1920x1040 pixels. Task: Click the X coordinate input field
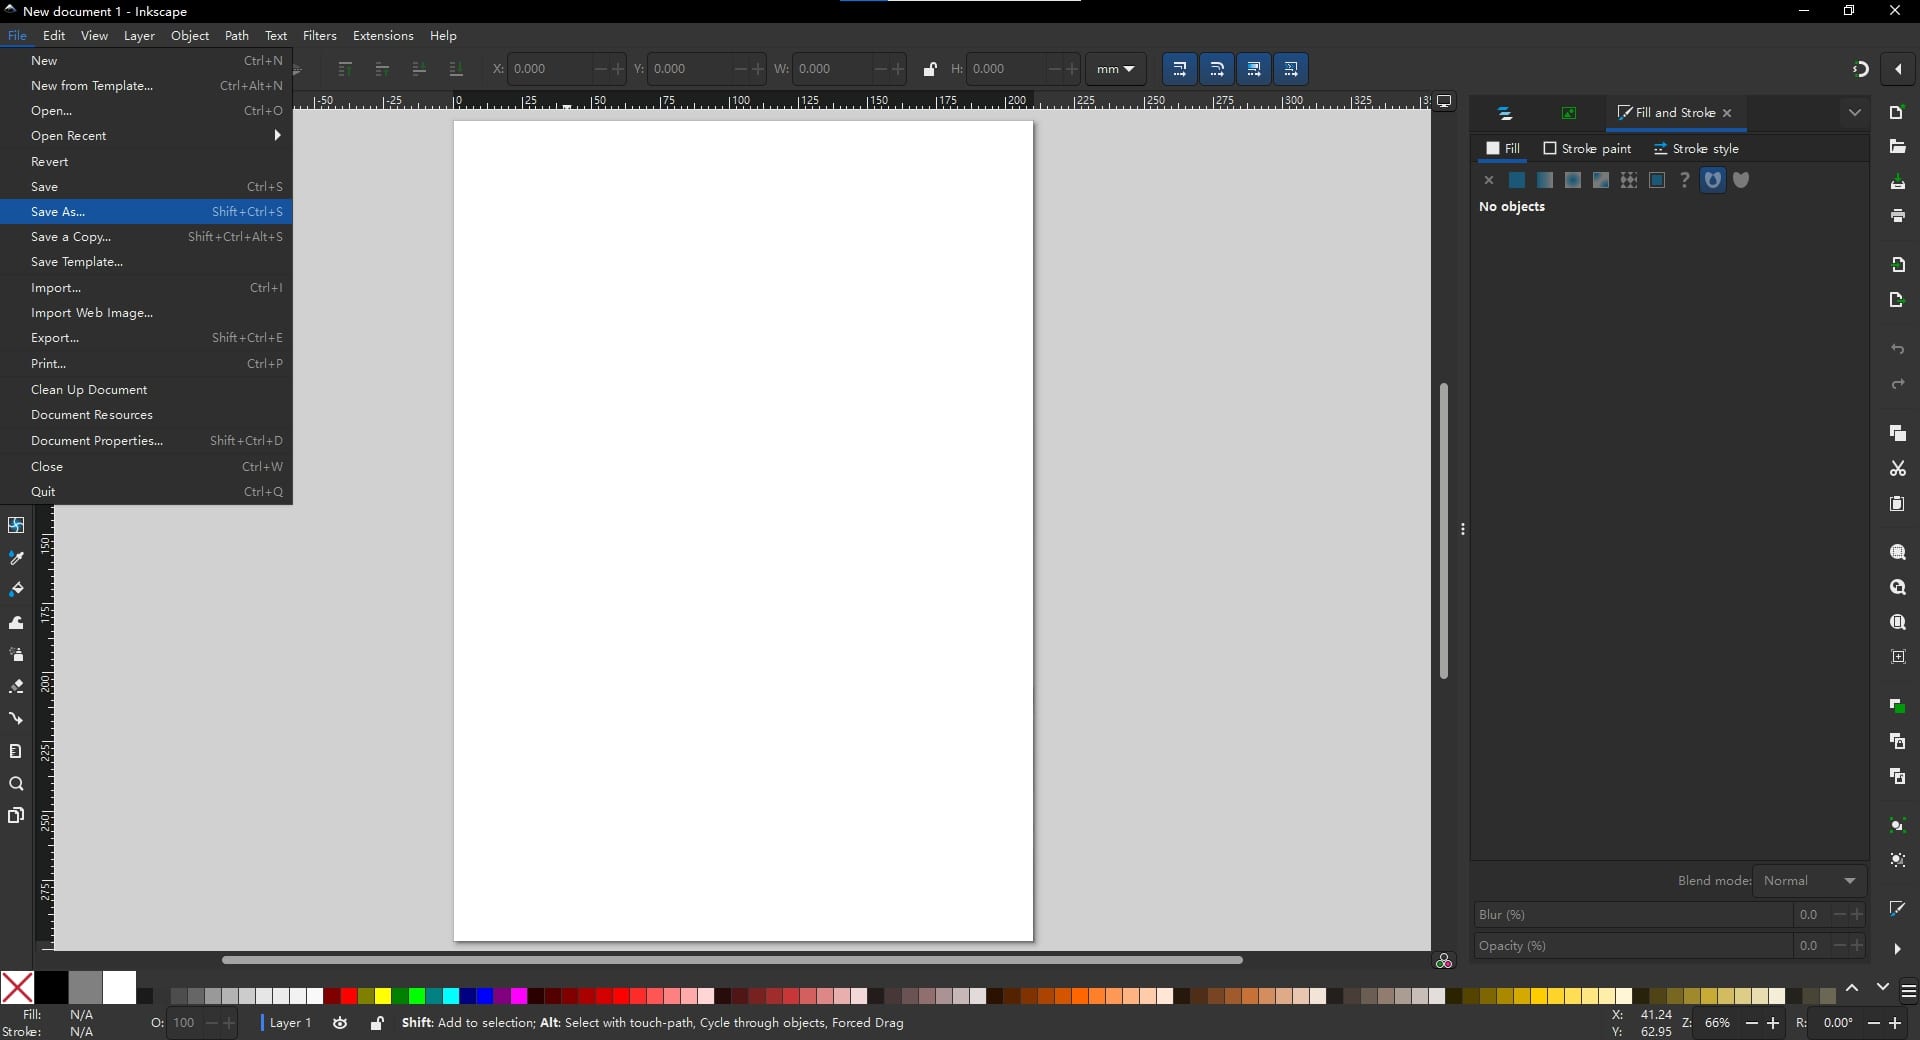pyautogui.click(x=550, y=69)
